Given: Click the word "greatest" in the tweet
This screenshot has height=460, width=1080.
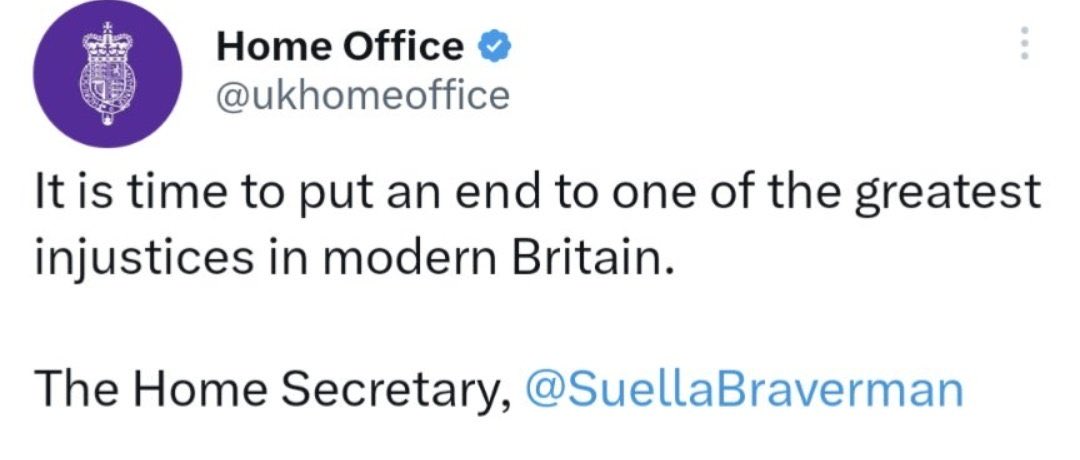Looking at the screenshot, I should (x=947, y=194).
